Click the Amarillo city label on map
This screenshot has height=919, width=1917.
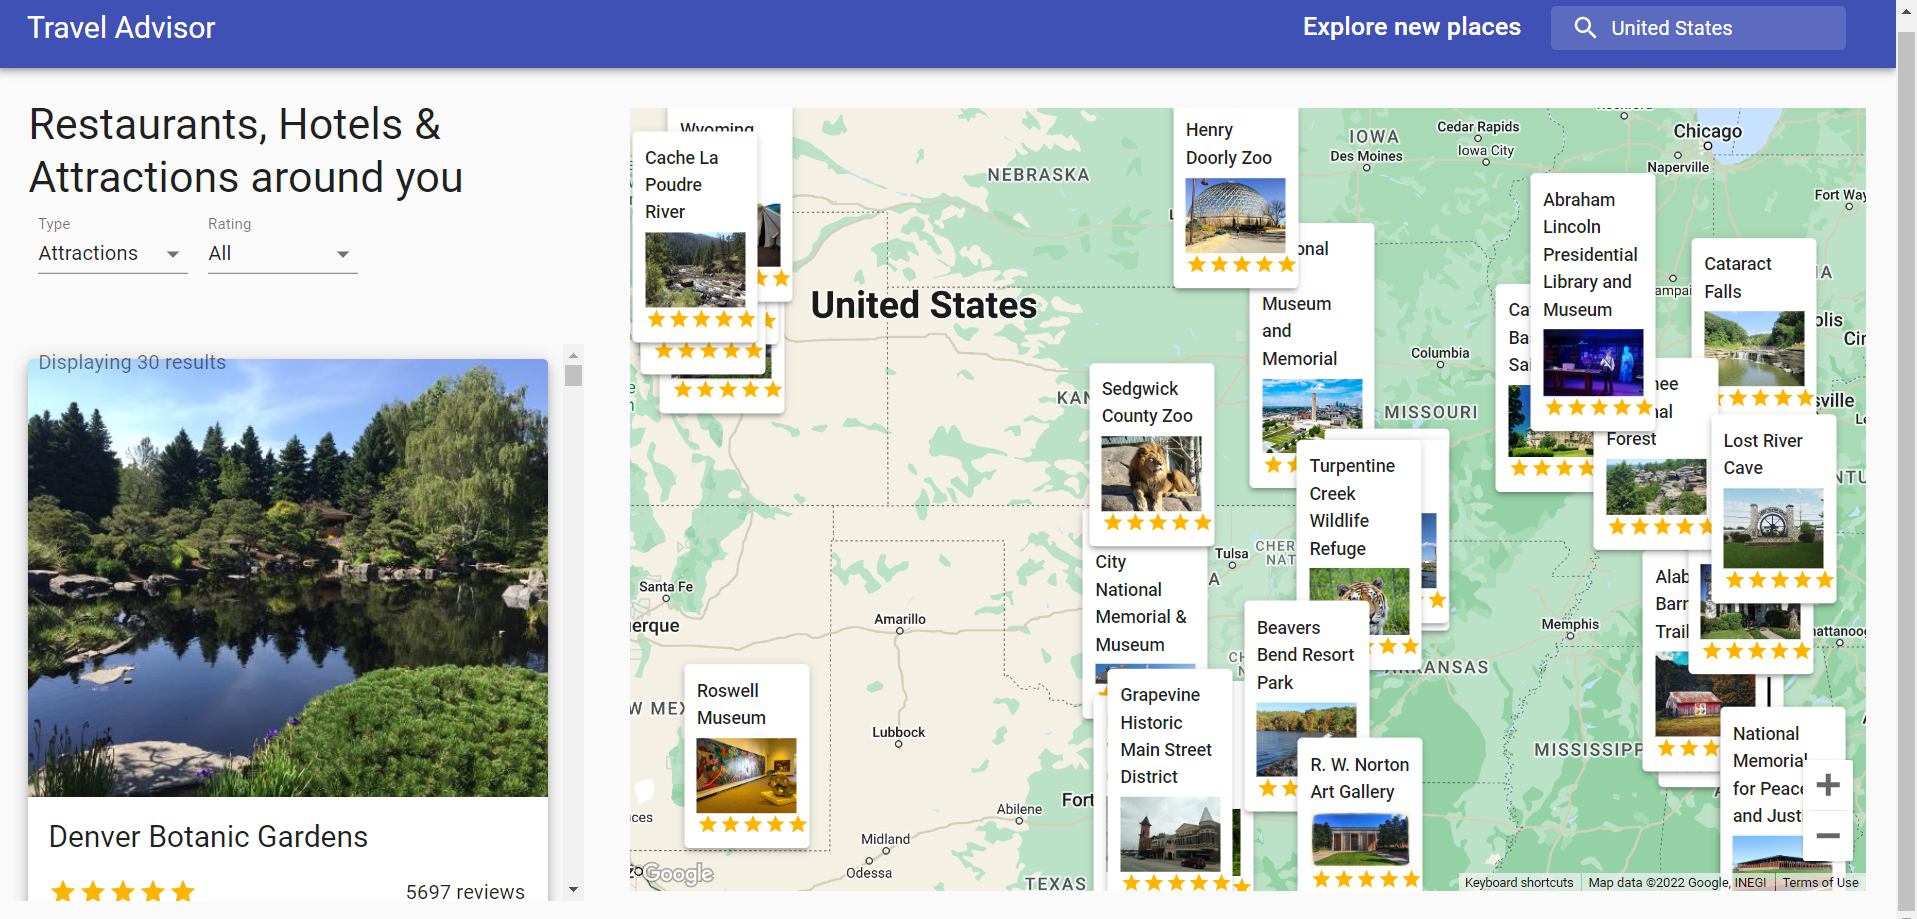coord(900,619)
